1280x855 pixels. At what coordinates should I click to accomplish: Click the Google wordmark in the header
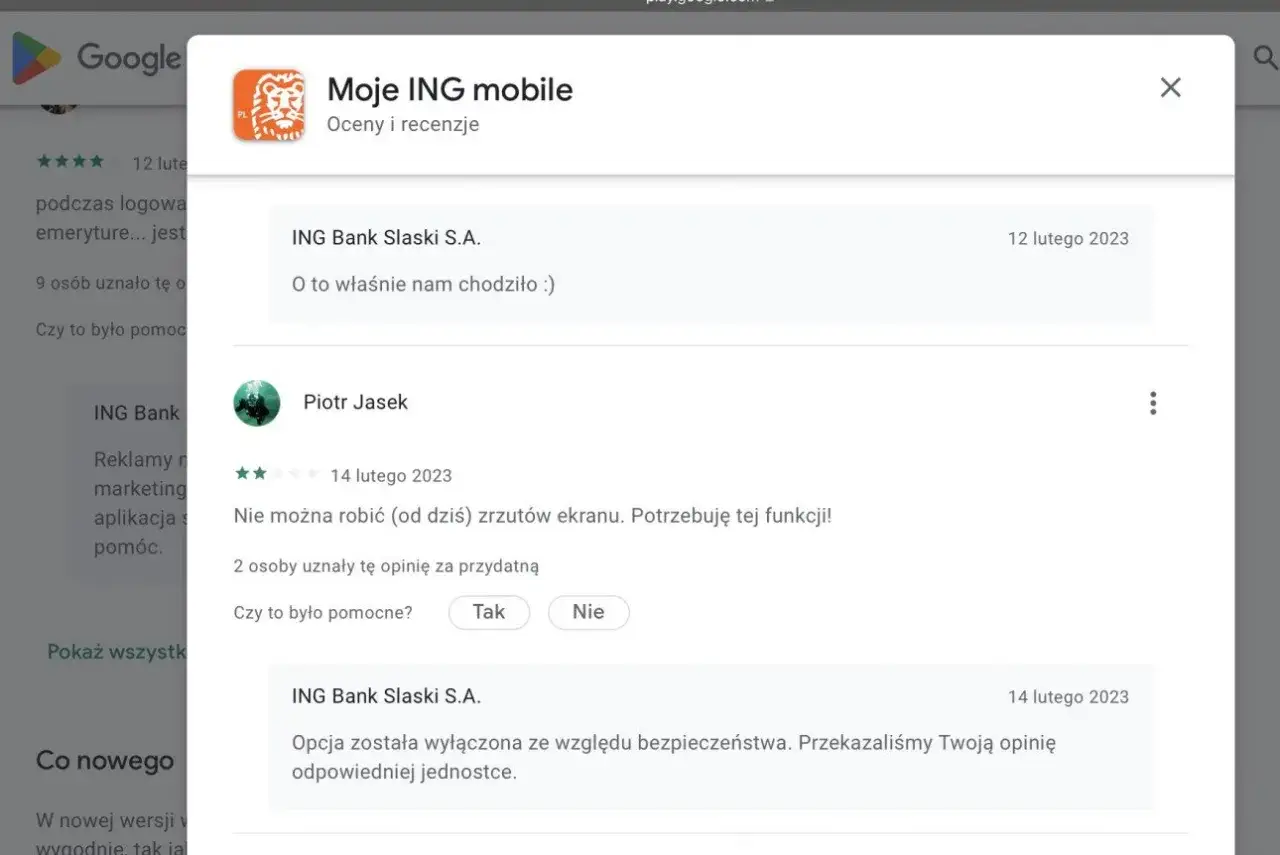click(129, 58)
